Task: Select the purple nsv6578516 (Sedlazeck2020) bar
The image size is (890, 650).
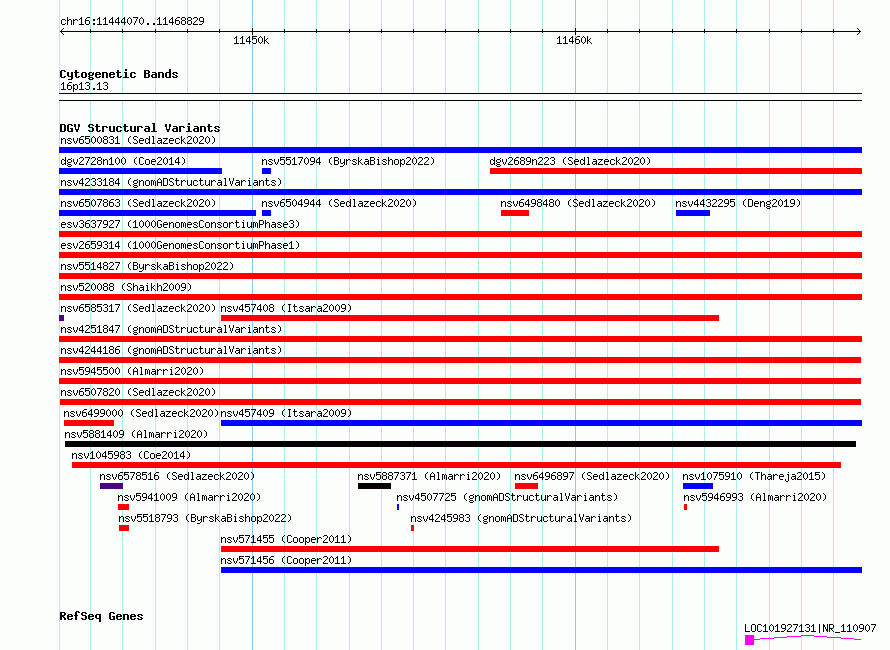Action: pyautogui.click(x=111, y=486)
